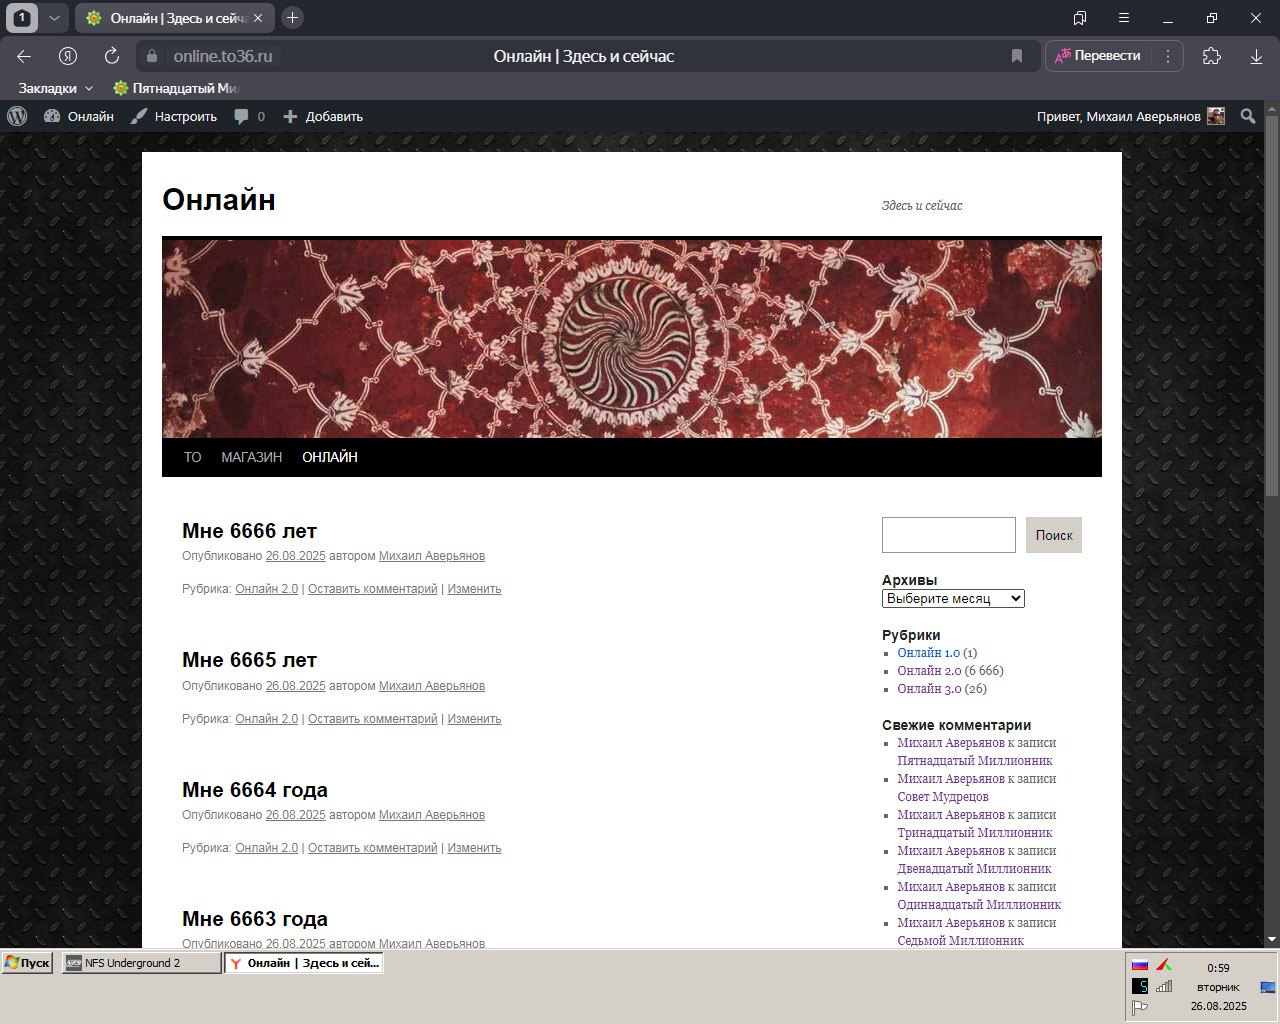The width and height of the screenshot is (1280, 1024).
Task: Click the Поиск search button
Action: pyautogui.click(x=1054, y=535)
